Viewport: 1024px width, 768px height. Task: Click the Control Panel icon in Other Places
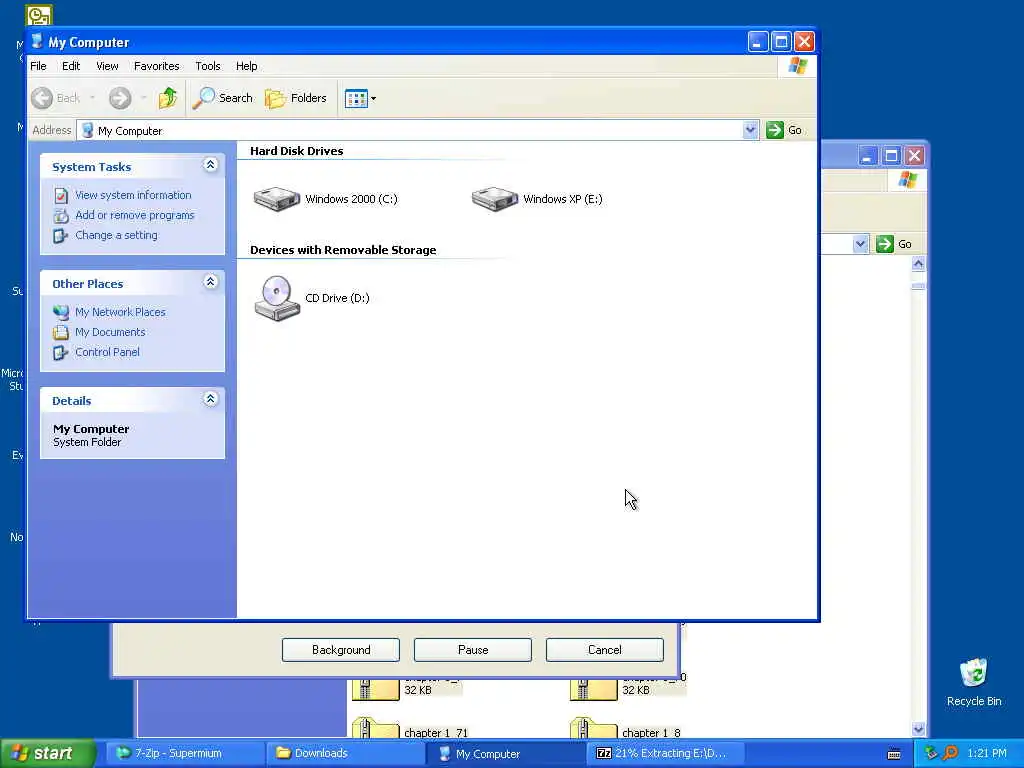click(61, 352)
